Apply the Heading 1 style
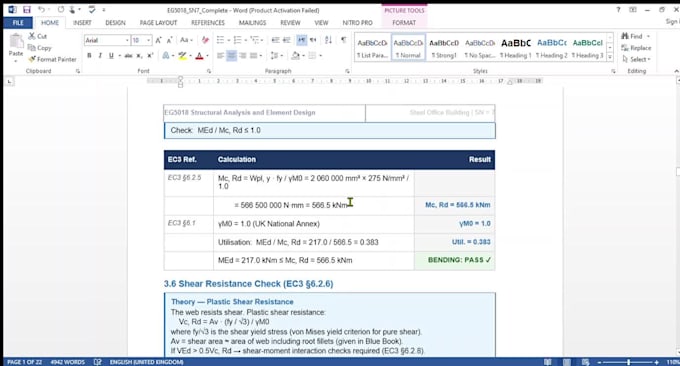The height and width of the screenshot is (366, 680). point(516,48)
